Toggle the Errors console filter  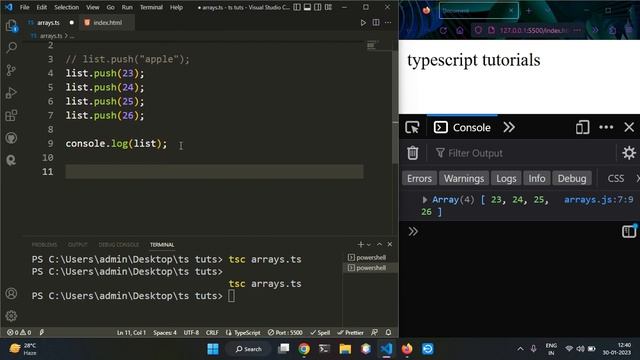coord(419,178)
